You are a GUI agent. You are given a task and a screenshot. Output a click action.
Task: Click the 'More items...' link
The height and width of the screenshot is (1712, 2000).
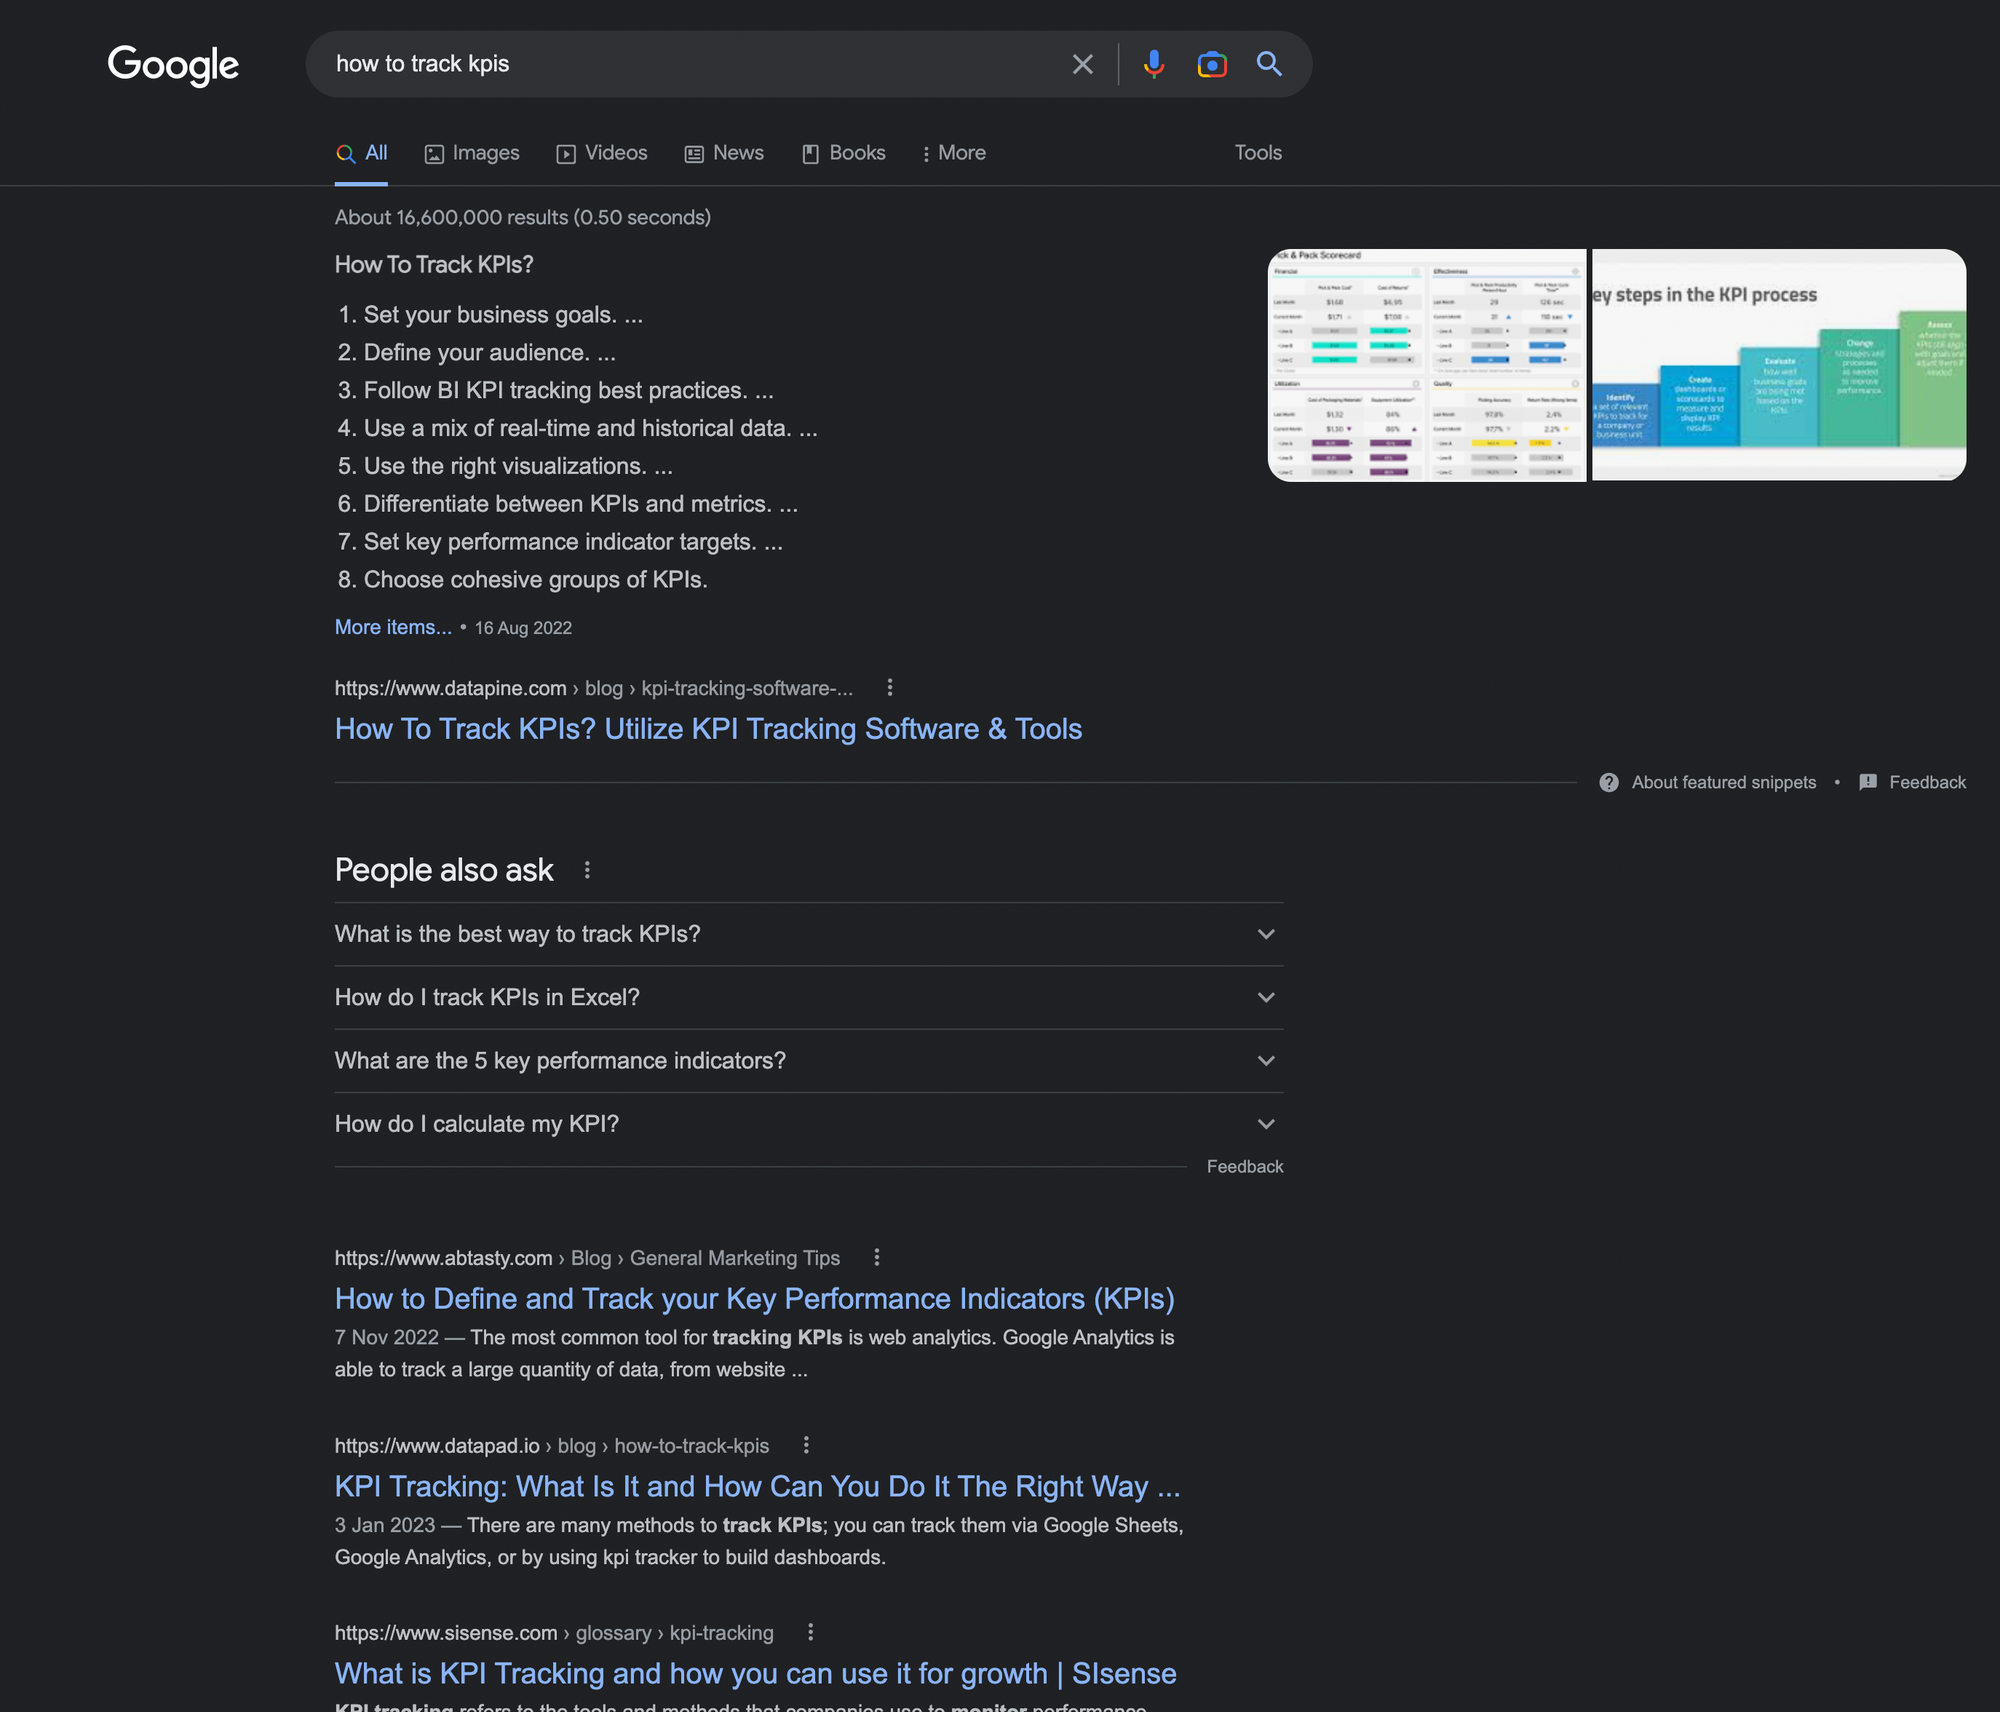click(393, 627)
